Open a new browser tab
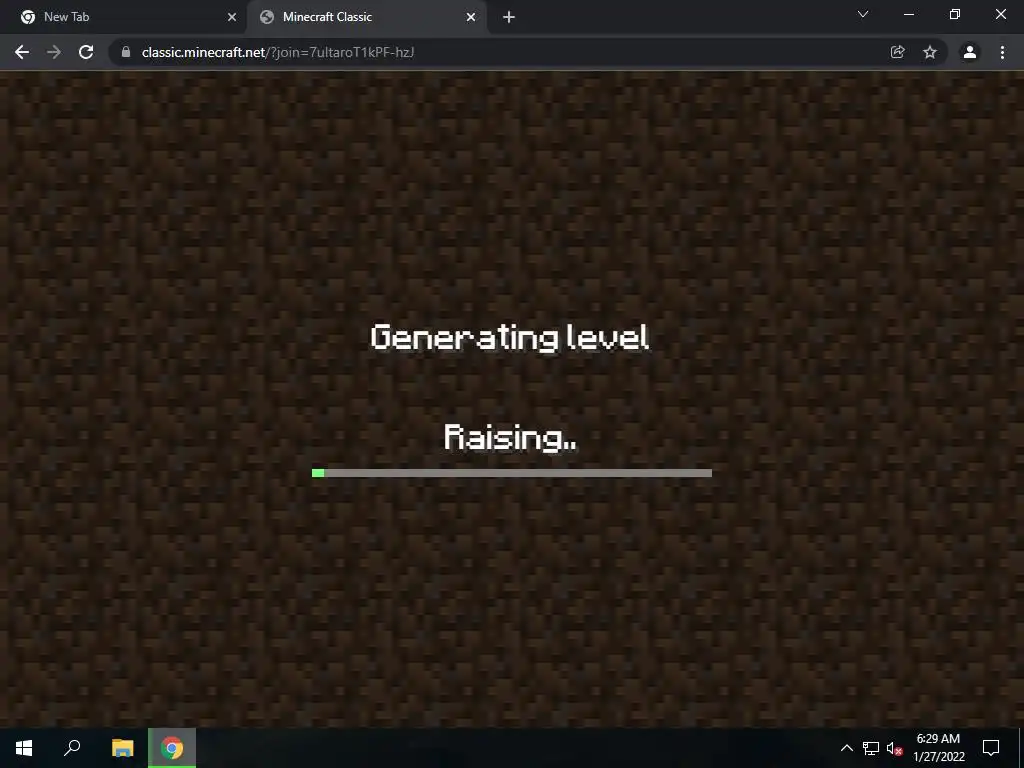This screenshot has height=768, width=1024. coord(509,17)
